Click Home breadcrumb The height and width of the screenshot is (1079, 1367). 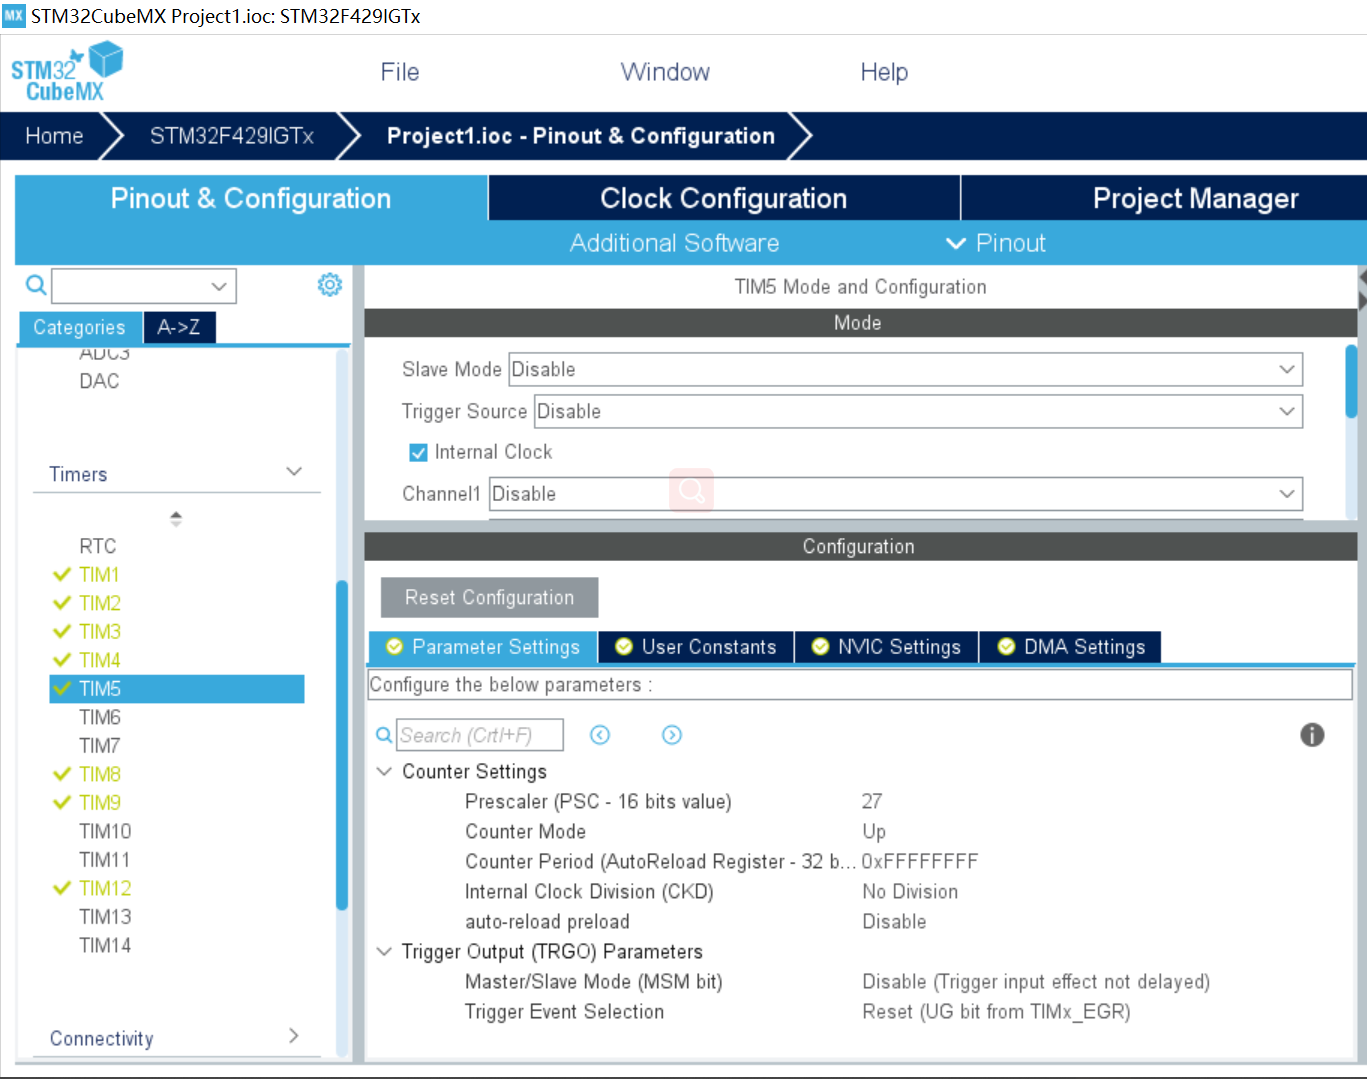[54, 136]
